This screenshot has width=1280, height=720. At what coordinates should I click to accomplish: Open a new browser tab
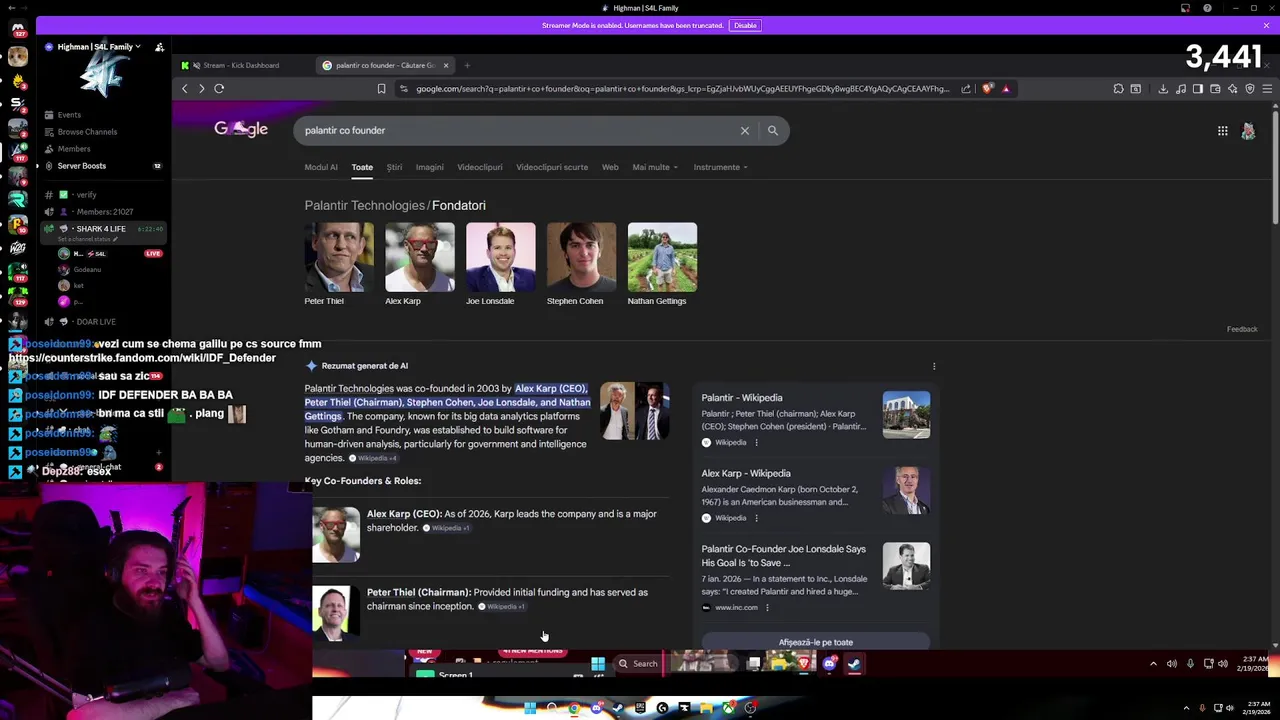click(x=467, y=65)
